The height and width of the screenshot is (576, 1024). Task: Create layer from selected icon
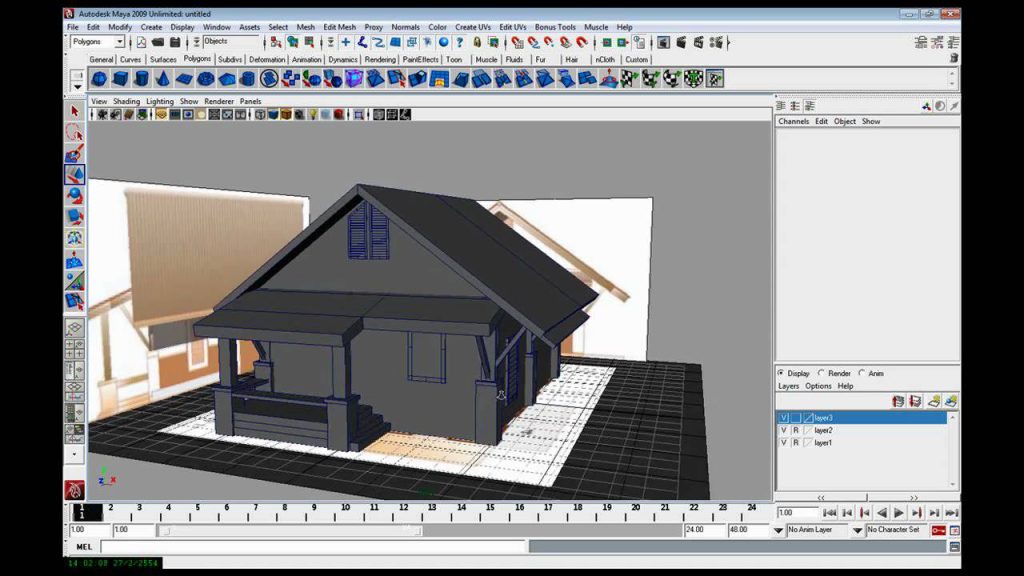point(951,401)
